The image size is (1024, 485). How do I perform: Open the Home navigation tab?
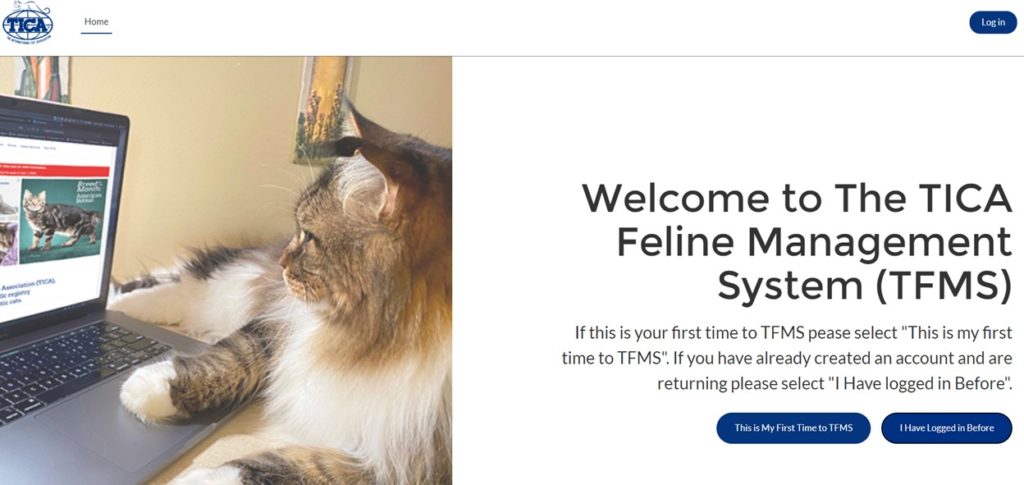tap(96, 22)
